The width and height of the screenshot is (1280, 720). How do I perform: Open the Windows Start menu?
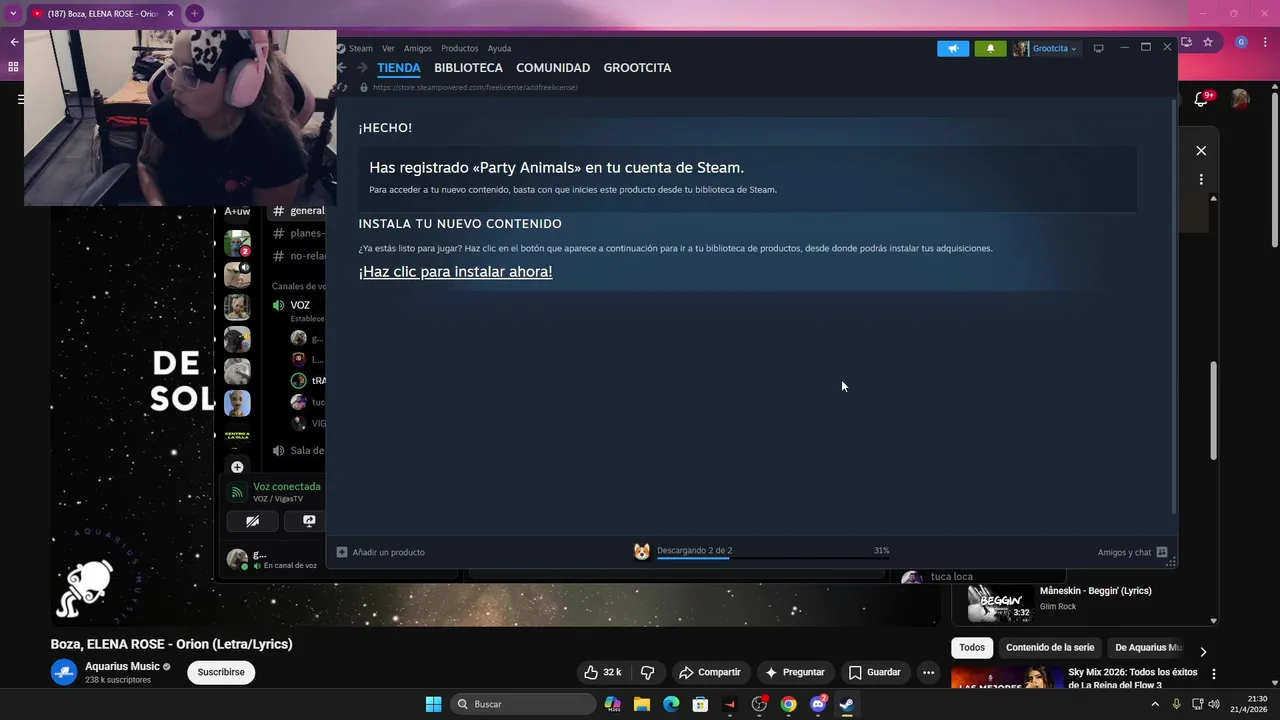433,704
